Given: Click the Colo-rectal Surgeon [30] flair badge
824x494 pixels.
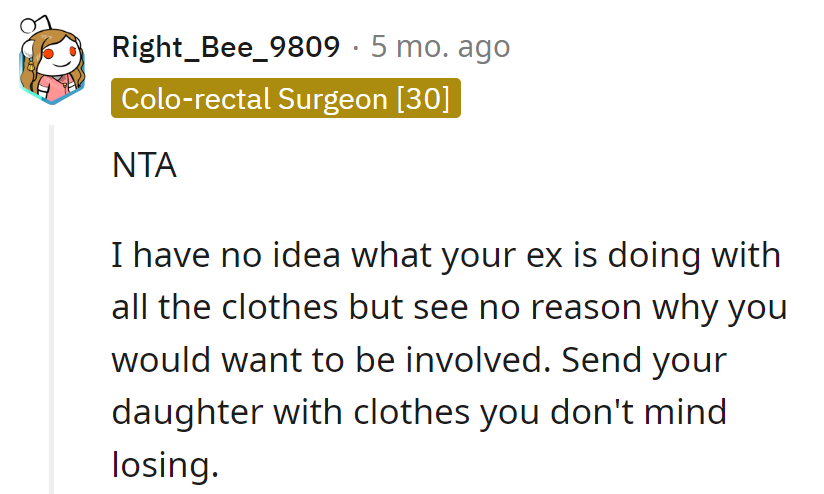Looking at the screenshot, I should click(x=286, y=99).
